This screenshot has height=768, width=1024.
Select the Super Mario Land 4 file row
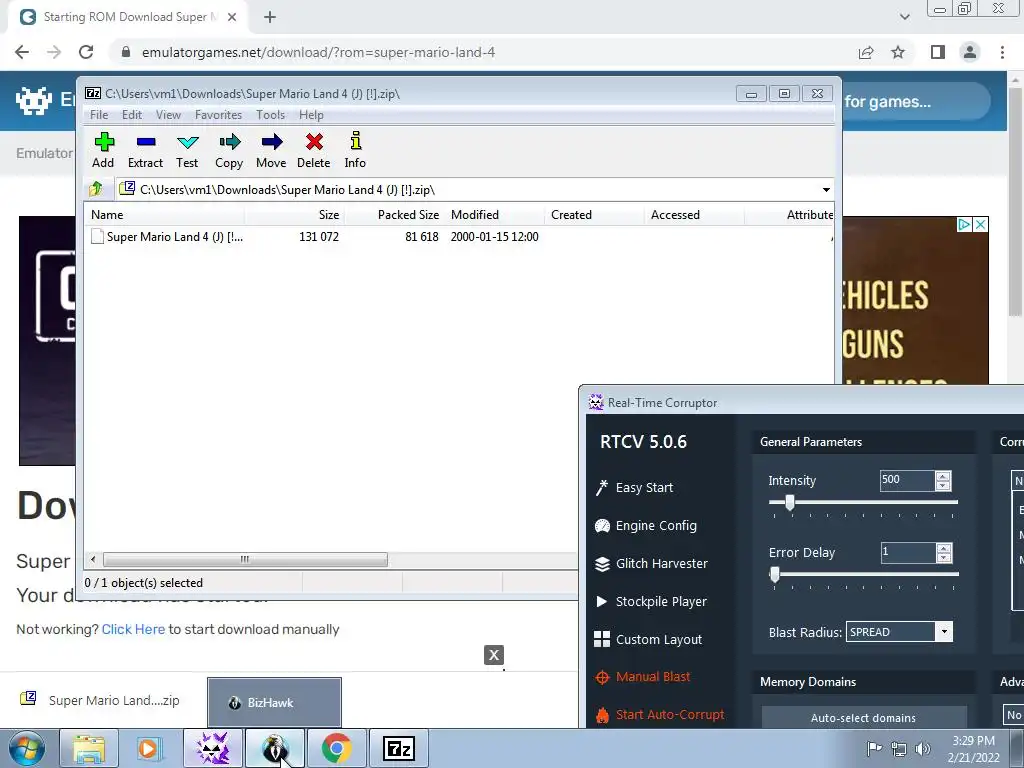460,236
